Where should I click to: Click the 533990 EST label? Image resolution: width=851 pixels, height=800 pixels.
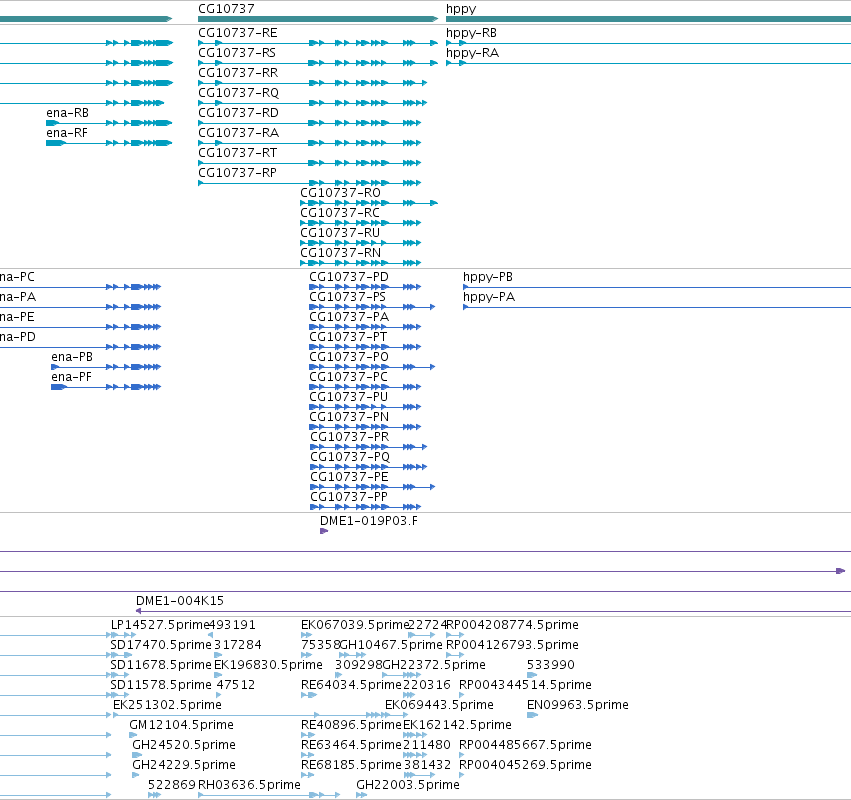(x=550, y=665)
